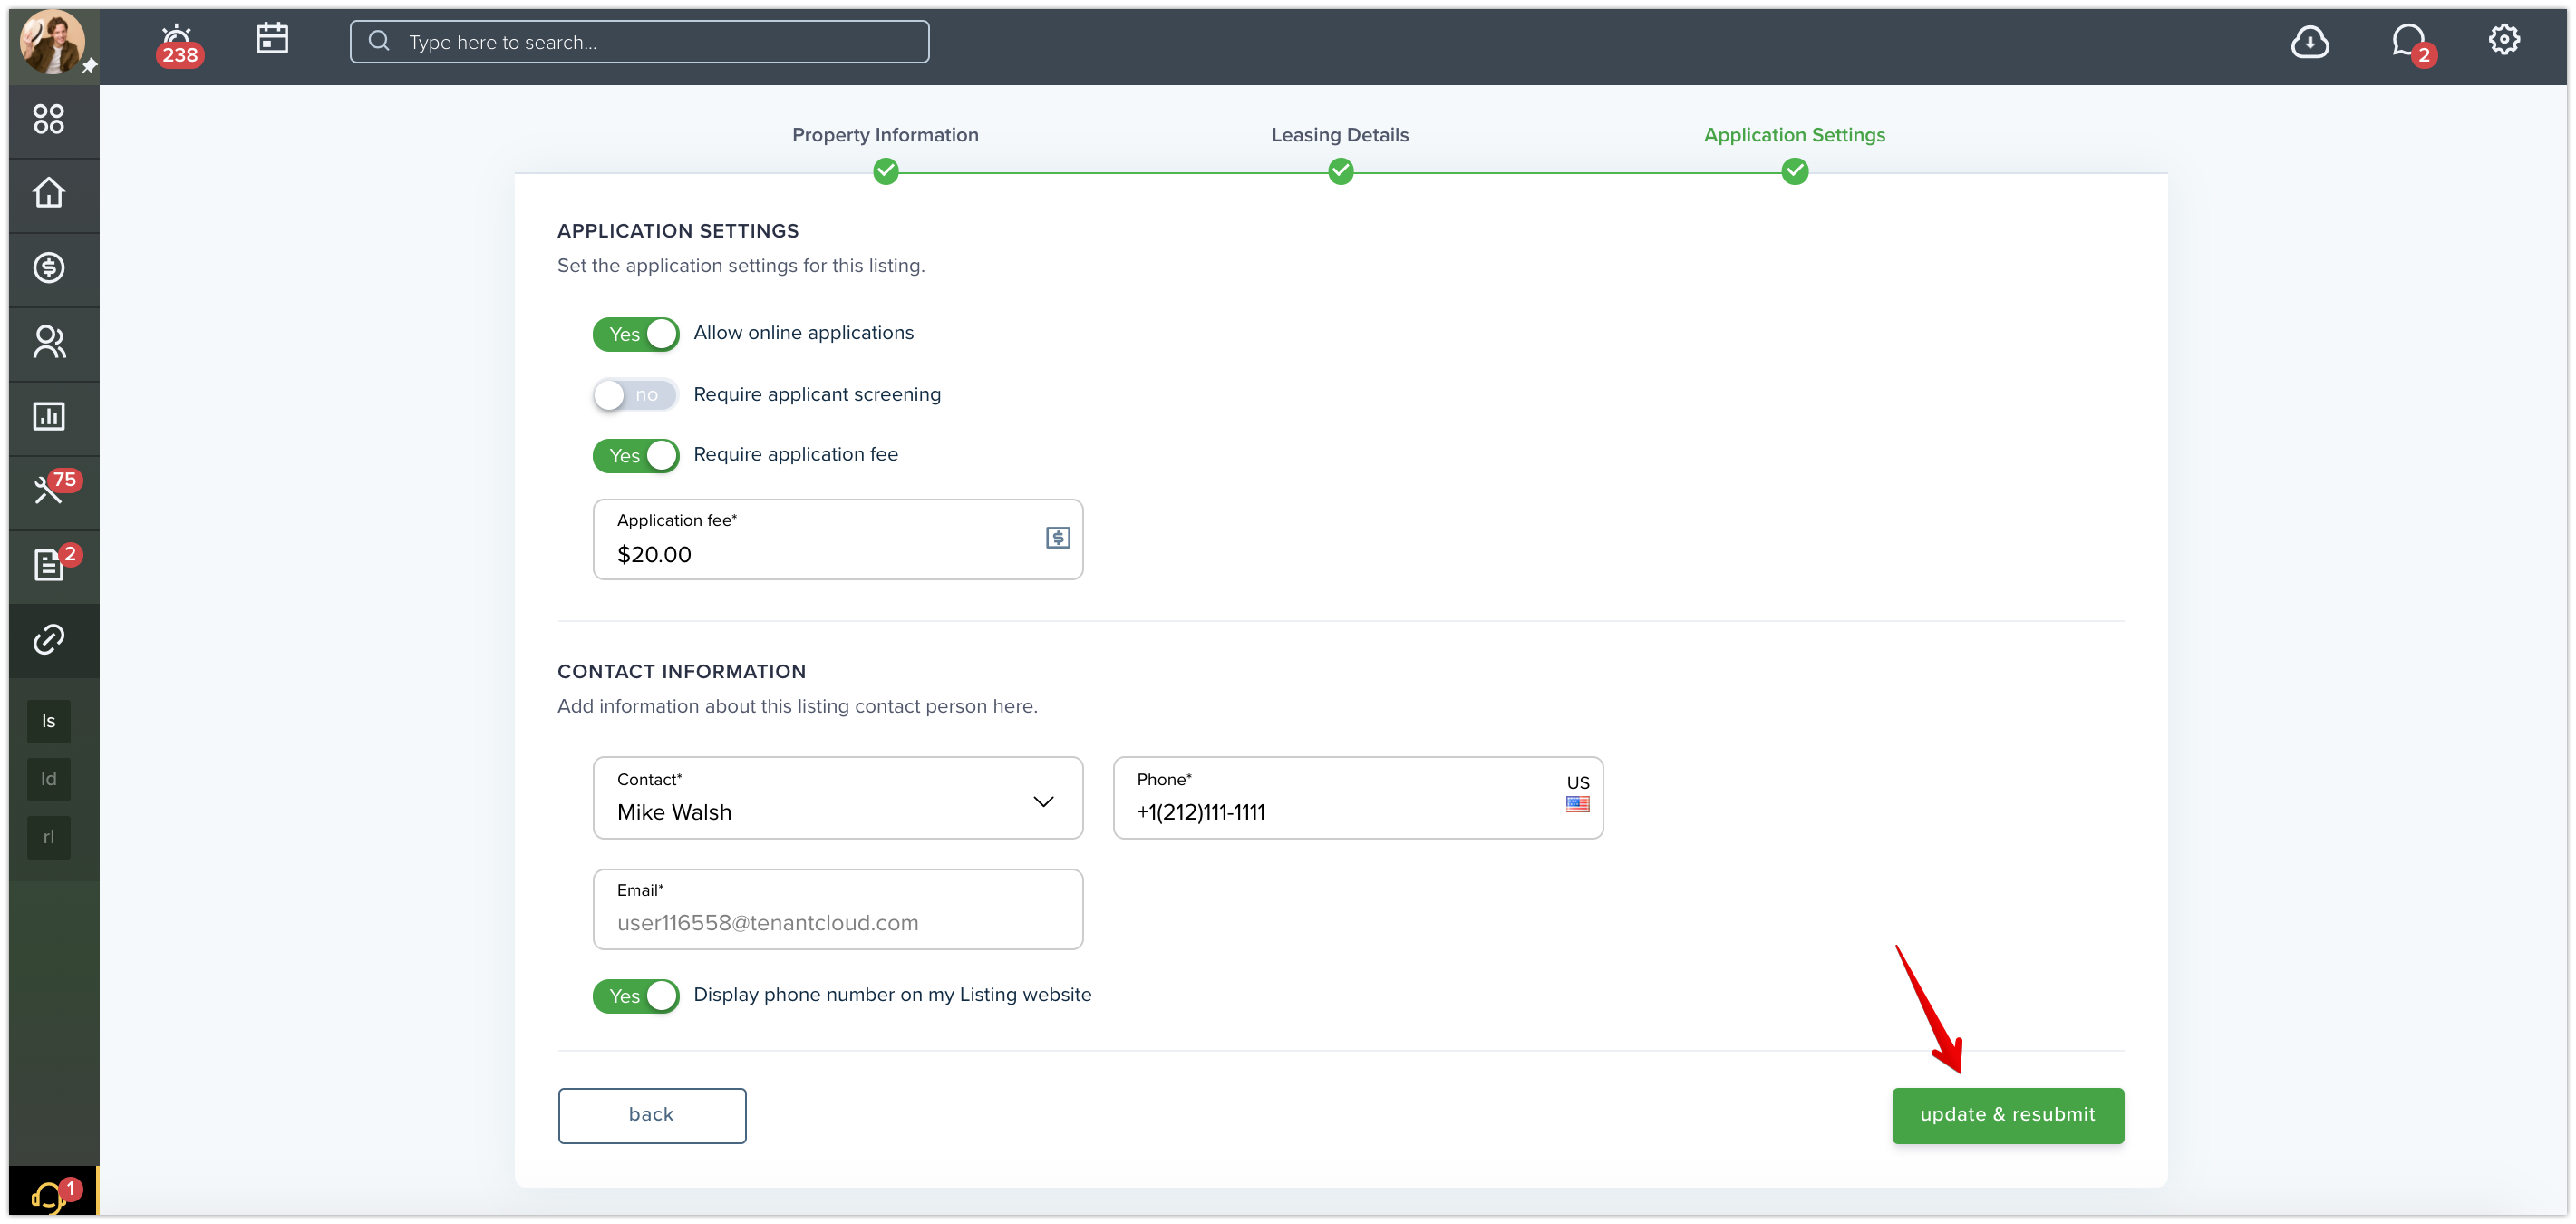
Task: Click the search magnifier icon
Action: 378,41
